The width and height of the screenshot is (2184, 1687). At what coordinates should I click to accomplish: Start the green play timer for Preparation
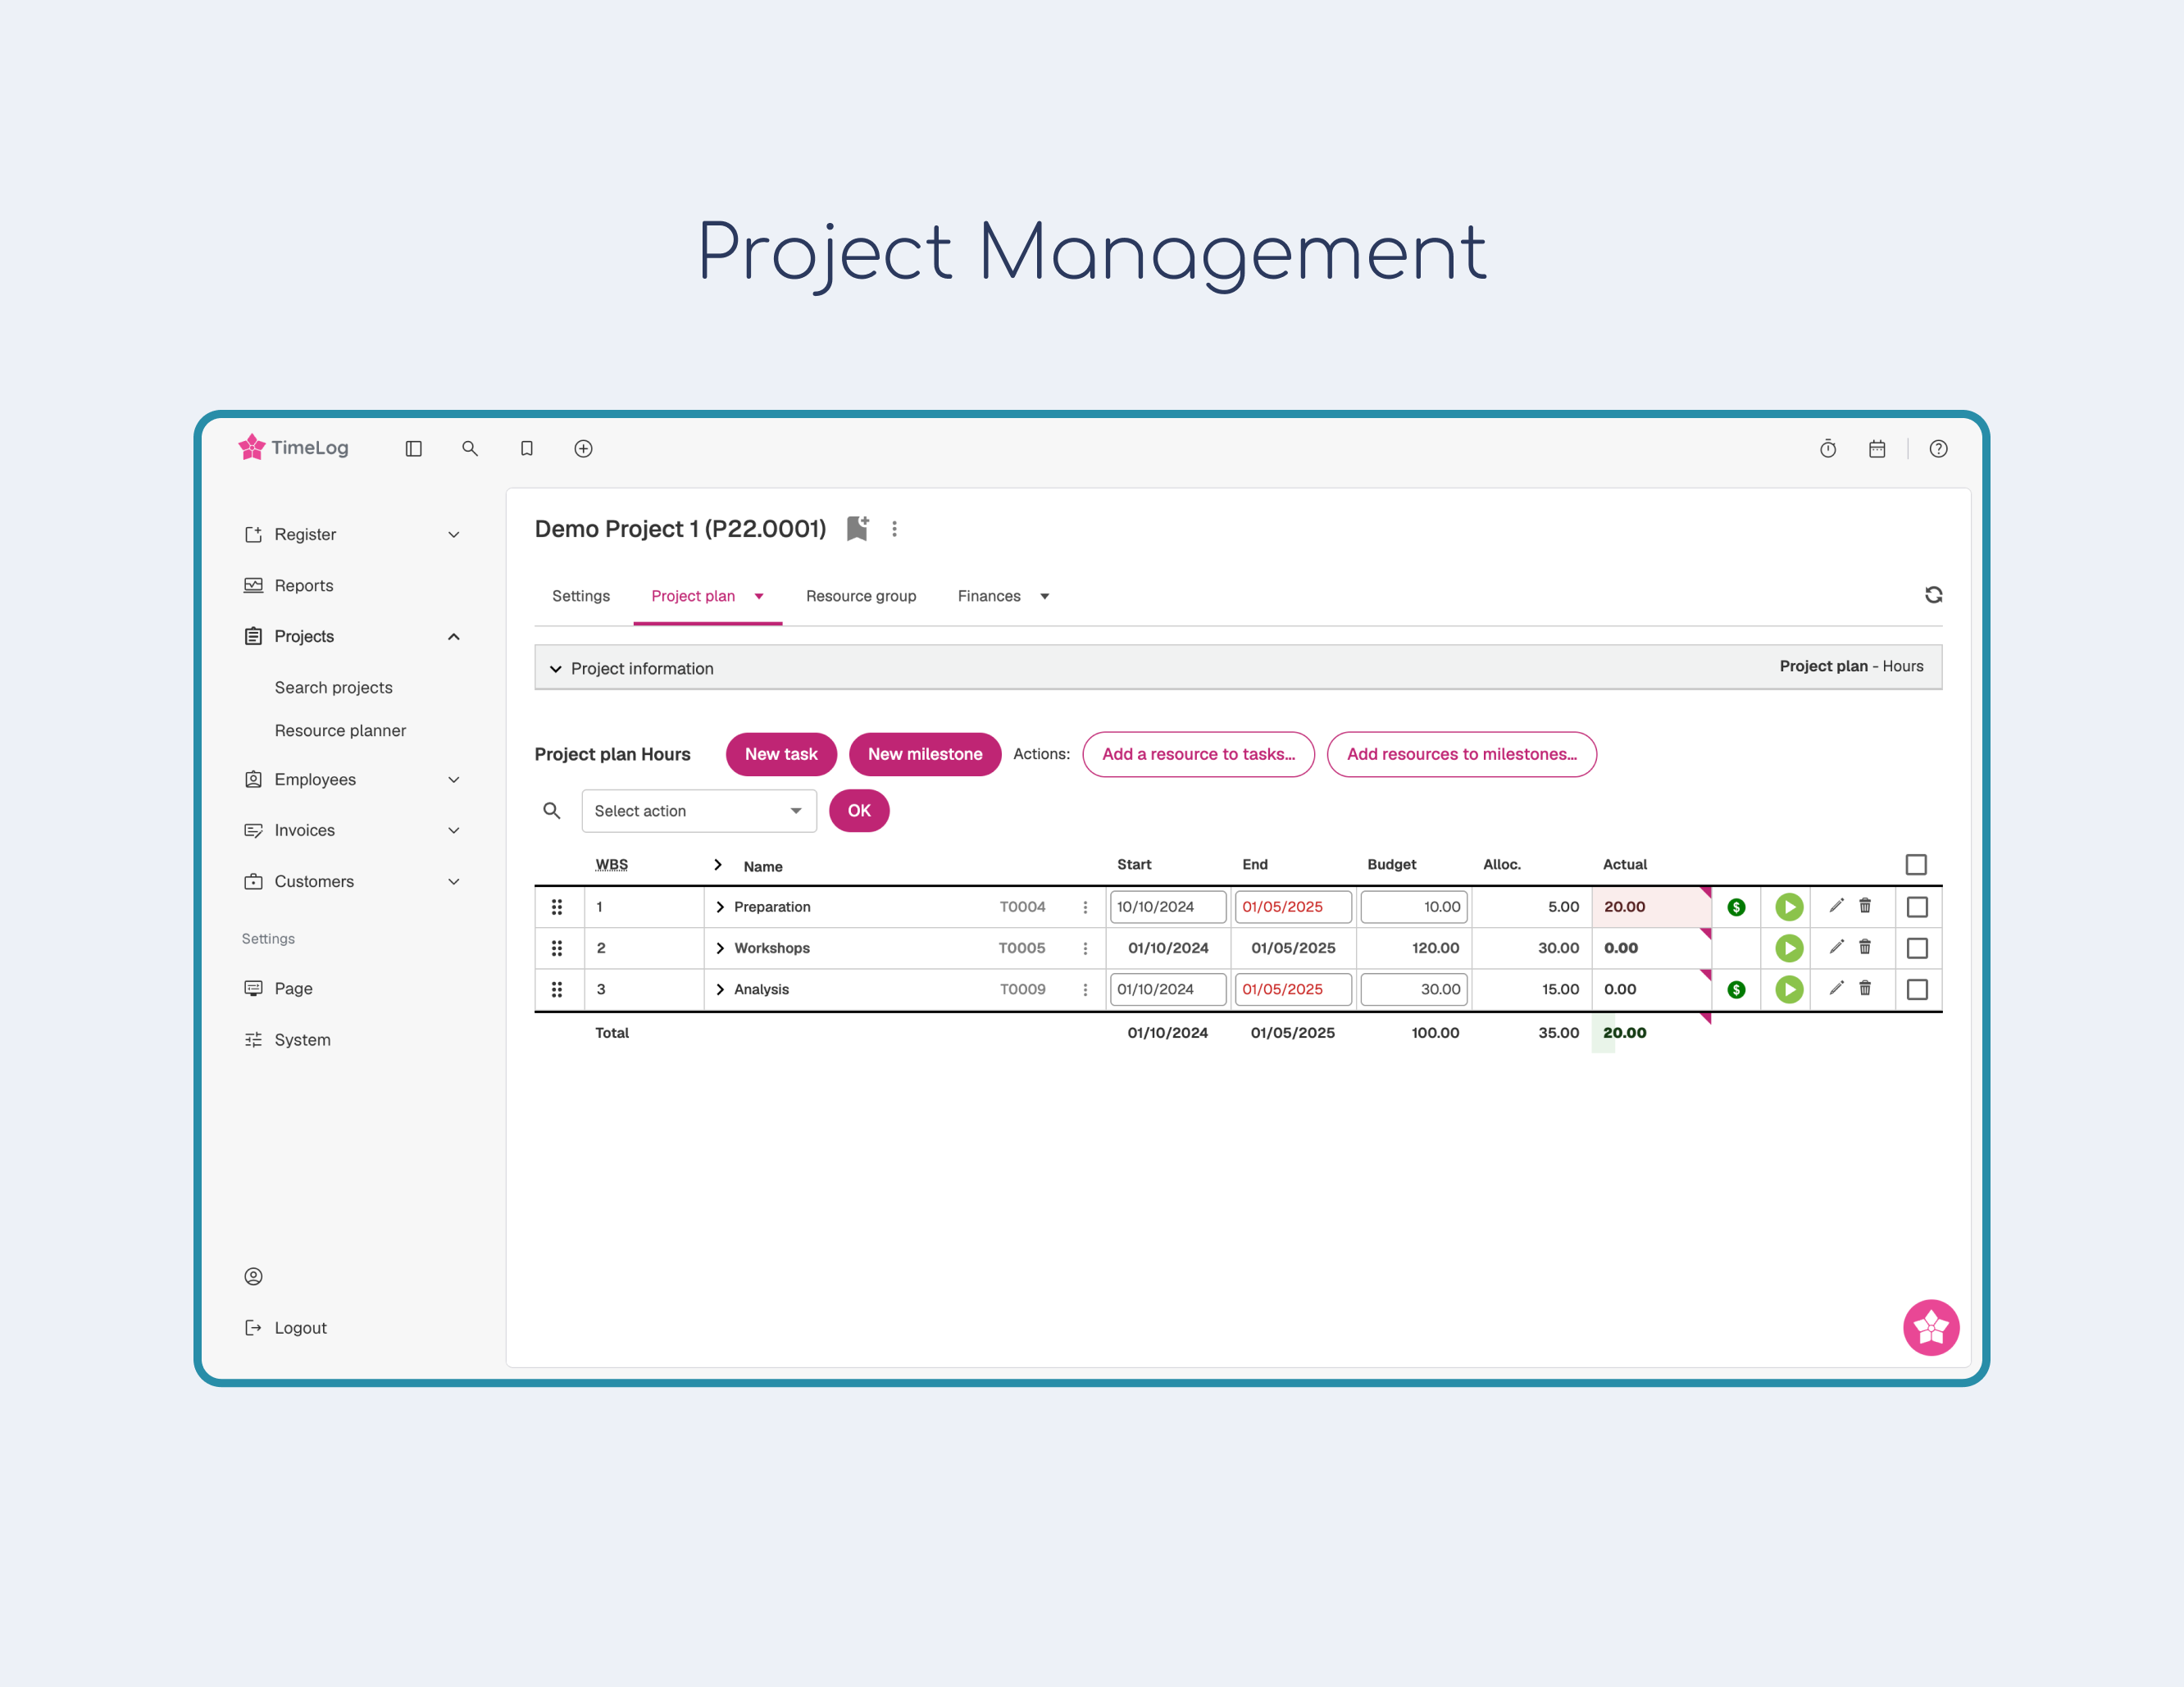pyautogui.click(x=1788, y=907)
